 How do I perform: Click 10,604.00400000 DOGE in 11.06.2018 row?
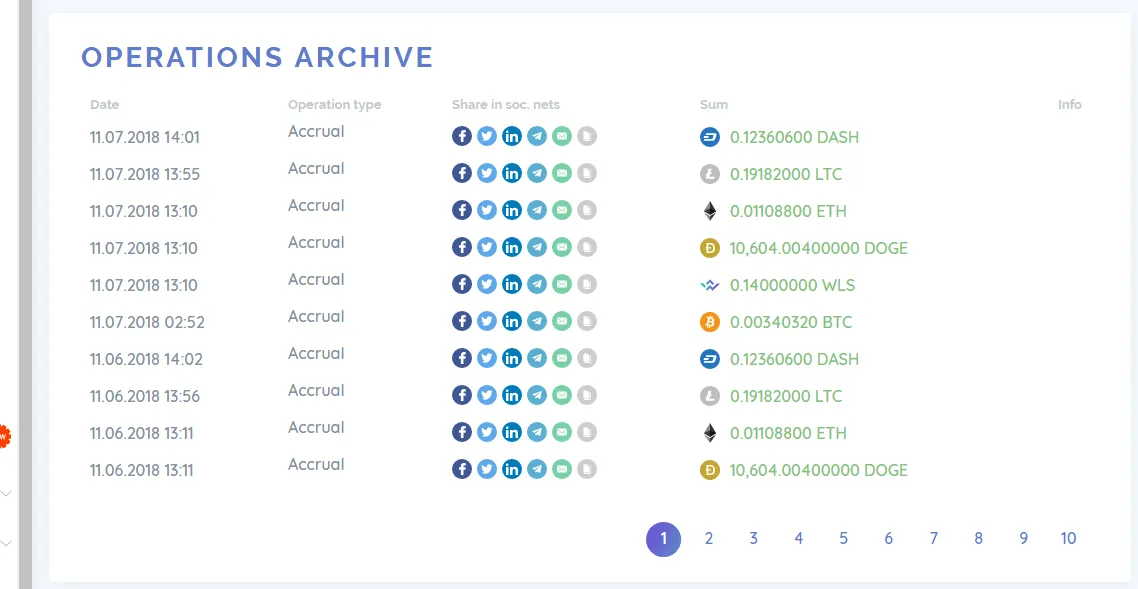coord(819,470)
